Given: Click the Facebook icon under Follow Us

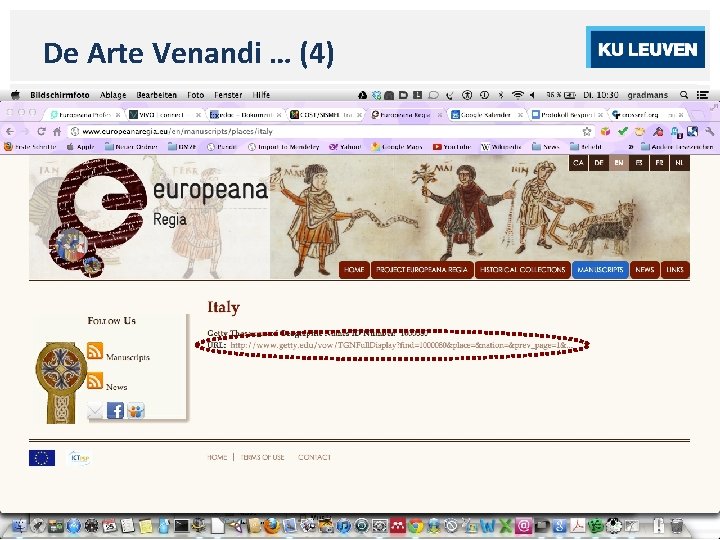Looking at the screenshot, I should (x=115, y=411).
